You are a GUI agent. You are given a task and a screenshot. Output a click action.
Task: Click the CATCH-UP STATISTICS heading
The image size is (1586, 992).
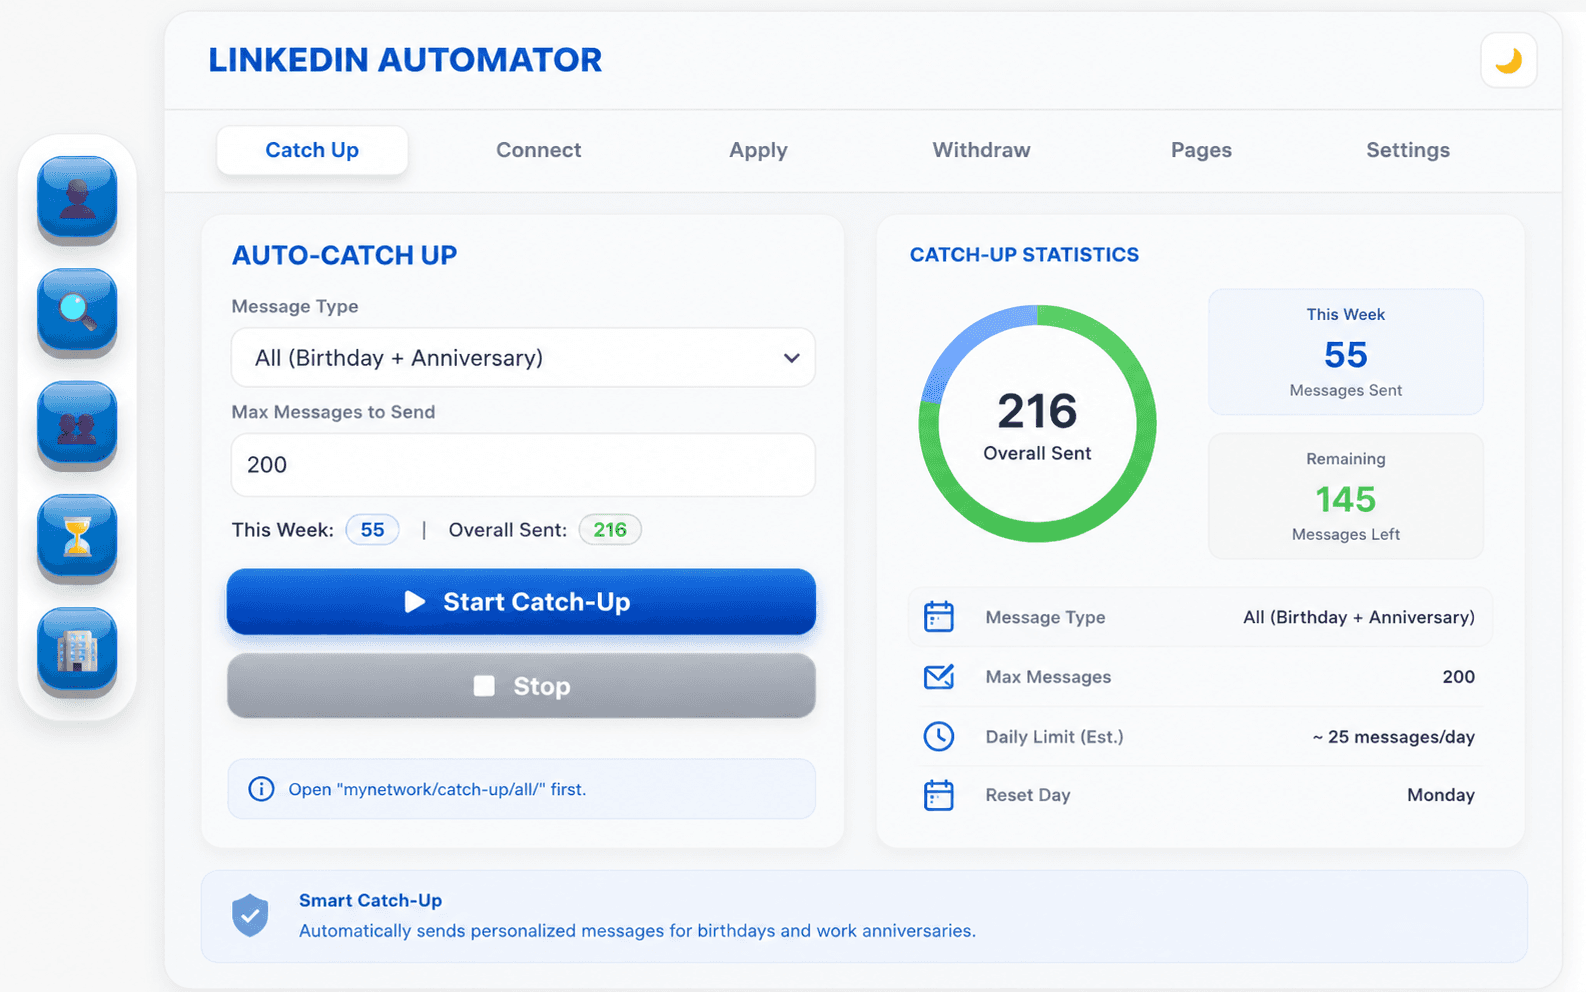click(x=1024, y=255)
